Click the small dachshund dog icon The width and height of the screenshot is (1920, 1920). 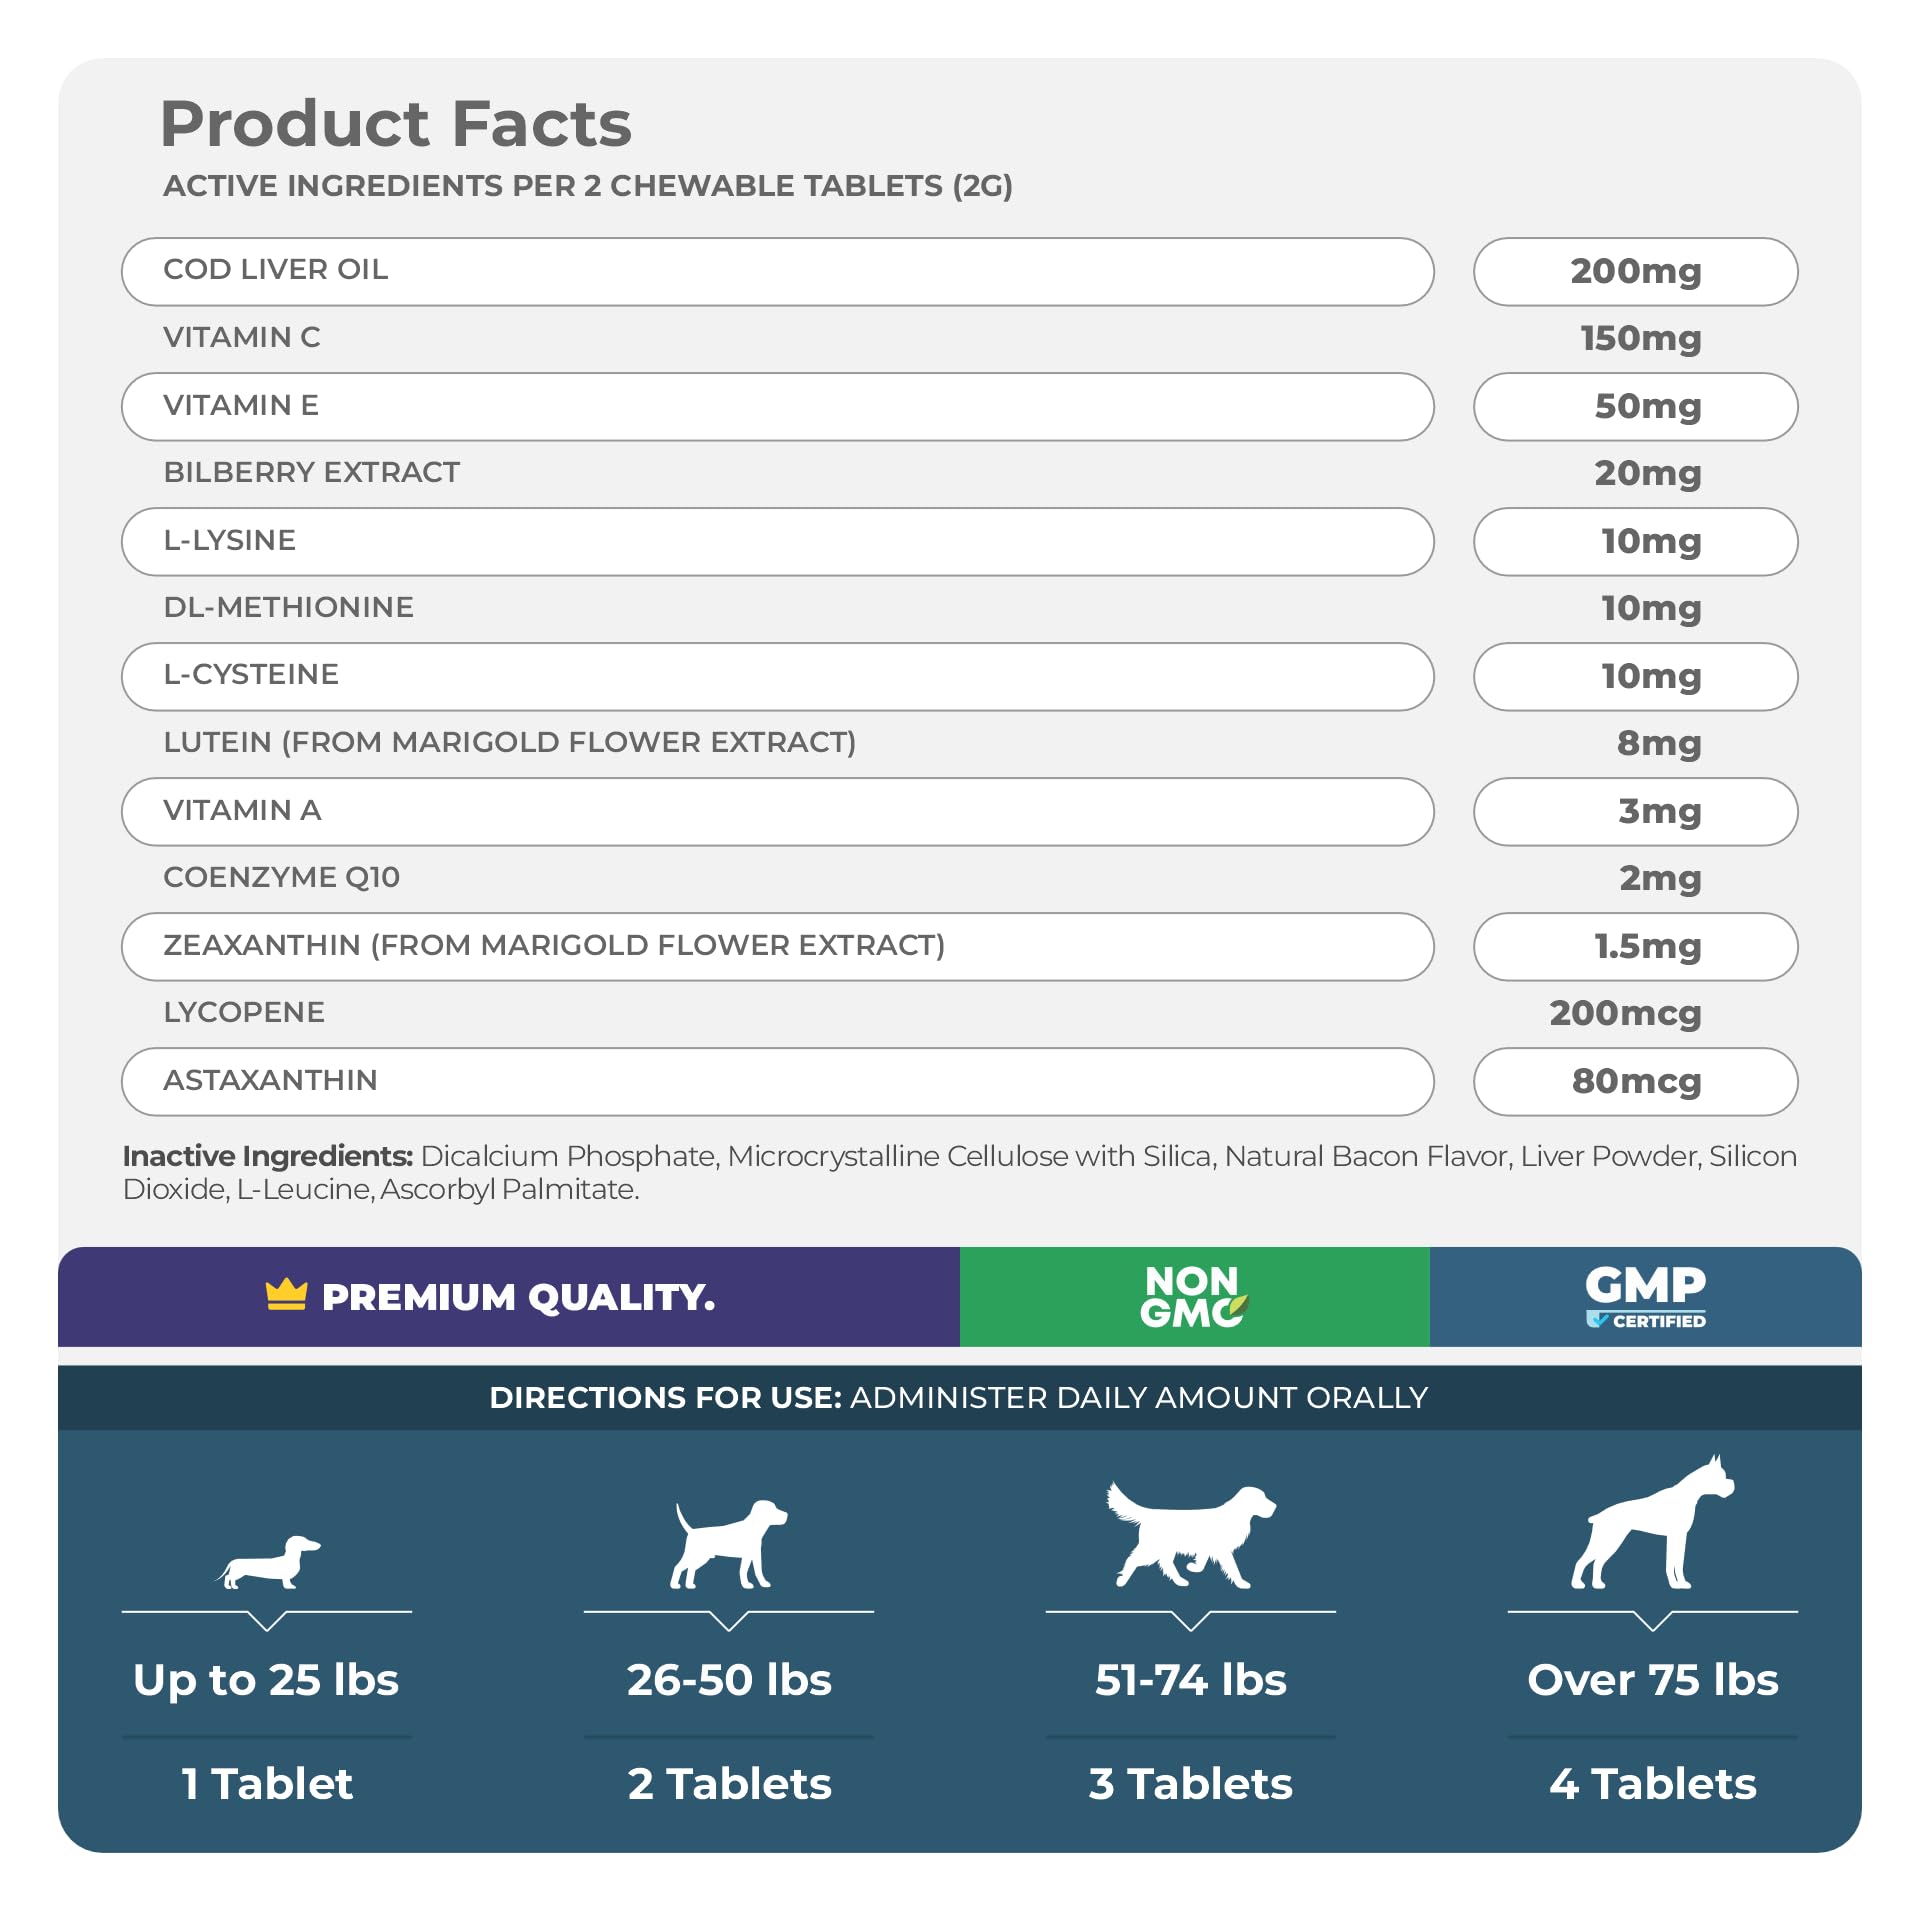[269, 1561]
